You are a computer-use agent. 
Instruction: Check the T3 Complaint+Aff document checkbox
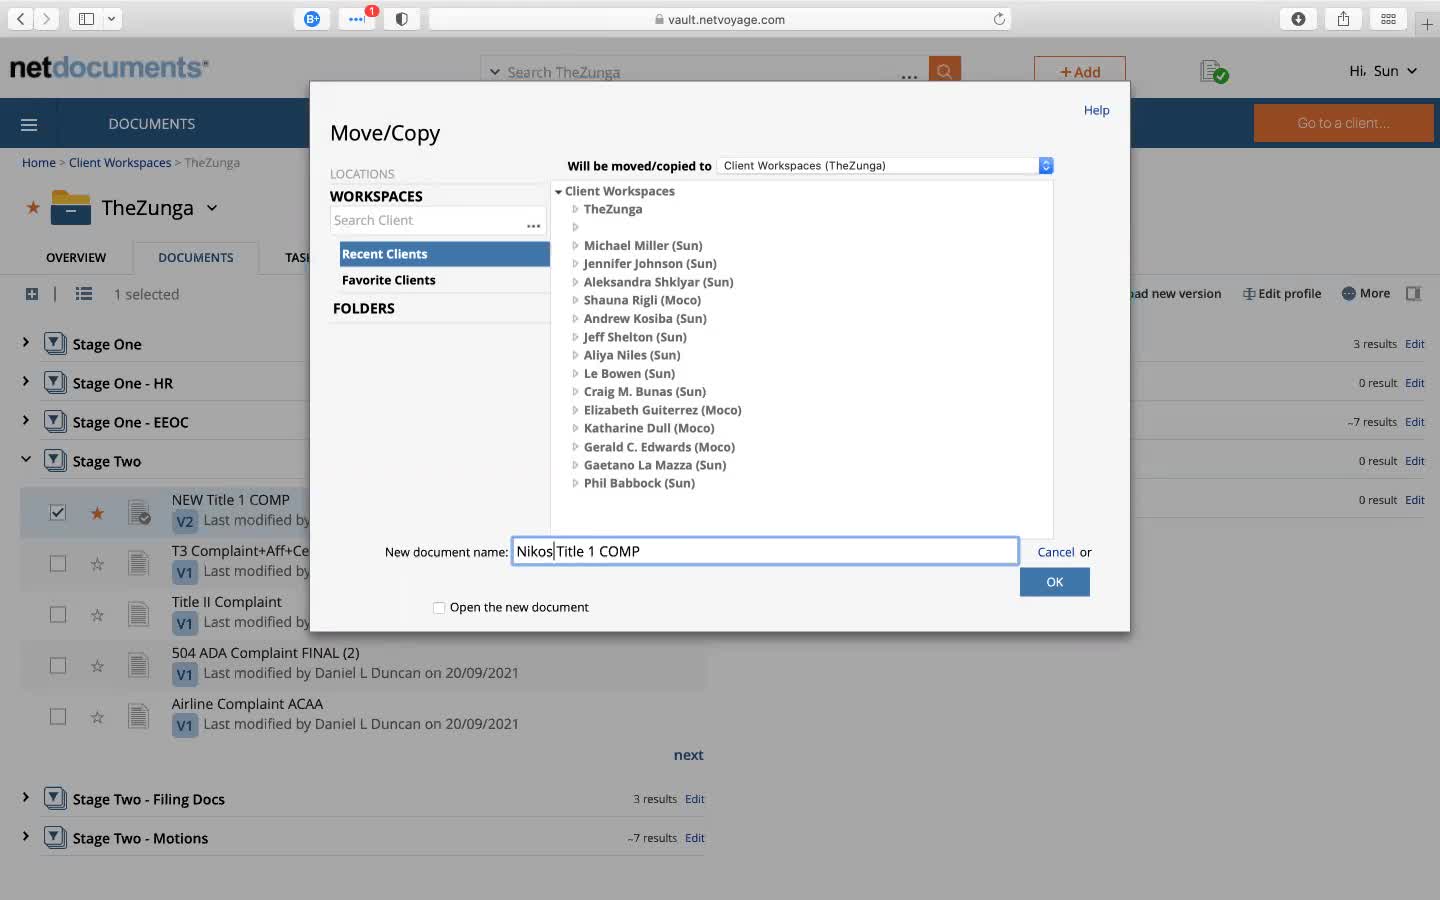(58, 563)
